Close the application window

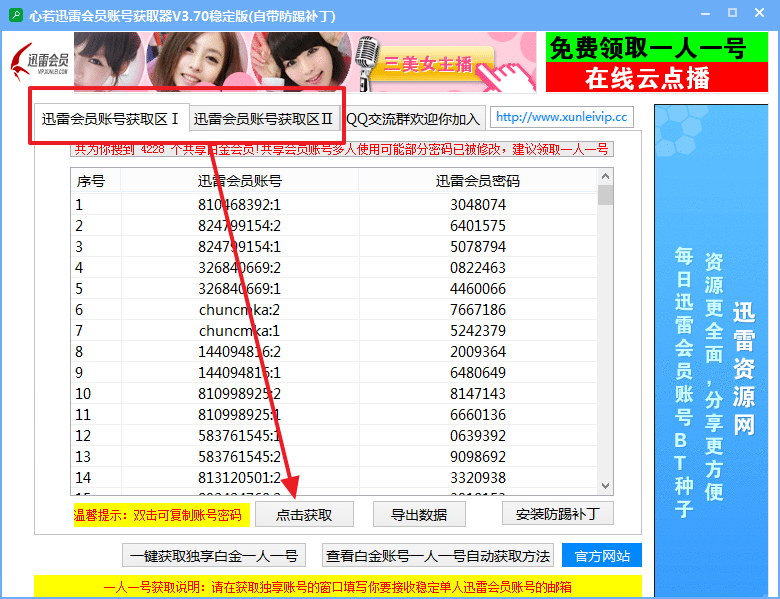pos(760,13)
